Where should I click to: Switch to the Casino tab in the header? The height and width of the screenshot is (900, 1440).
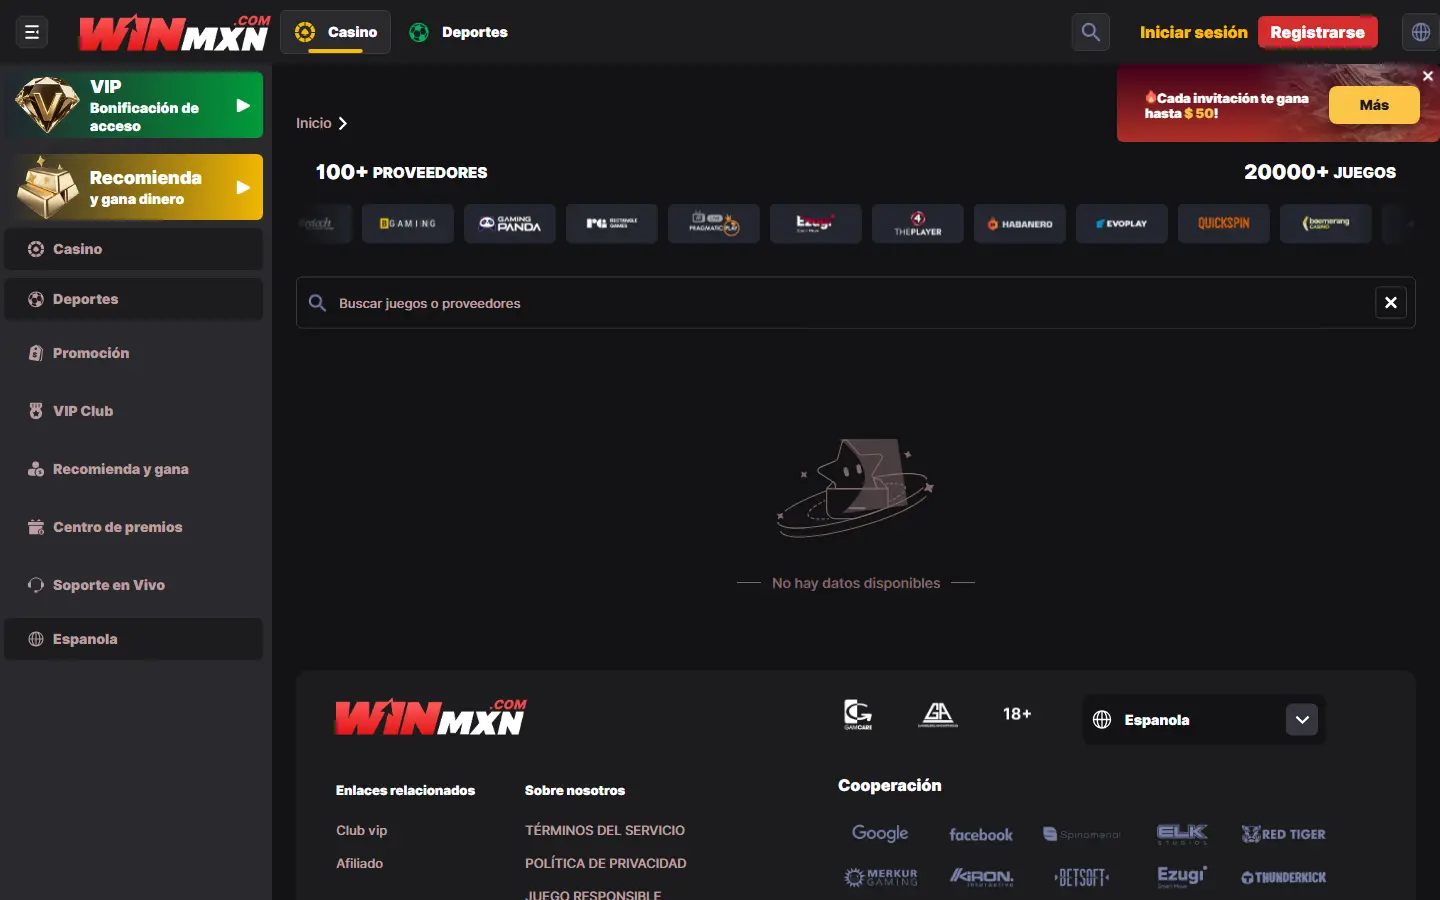pos(336,32)
